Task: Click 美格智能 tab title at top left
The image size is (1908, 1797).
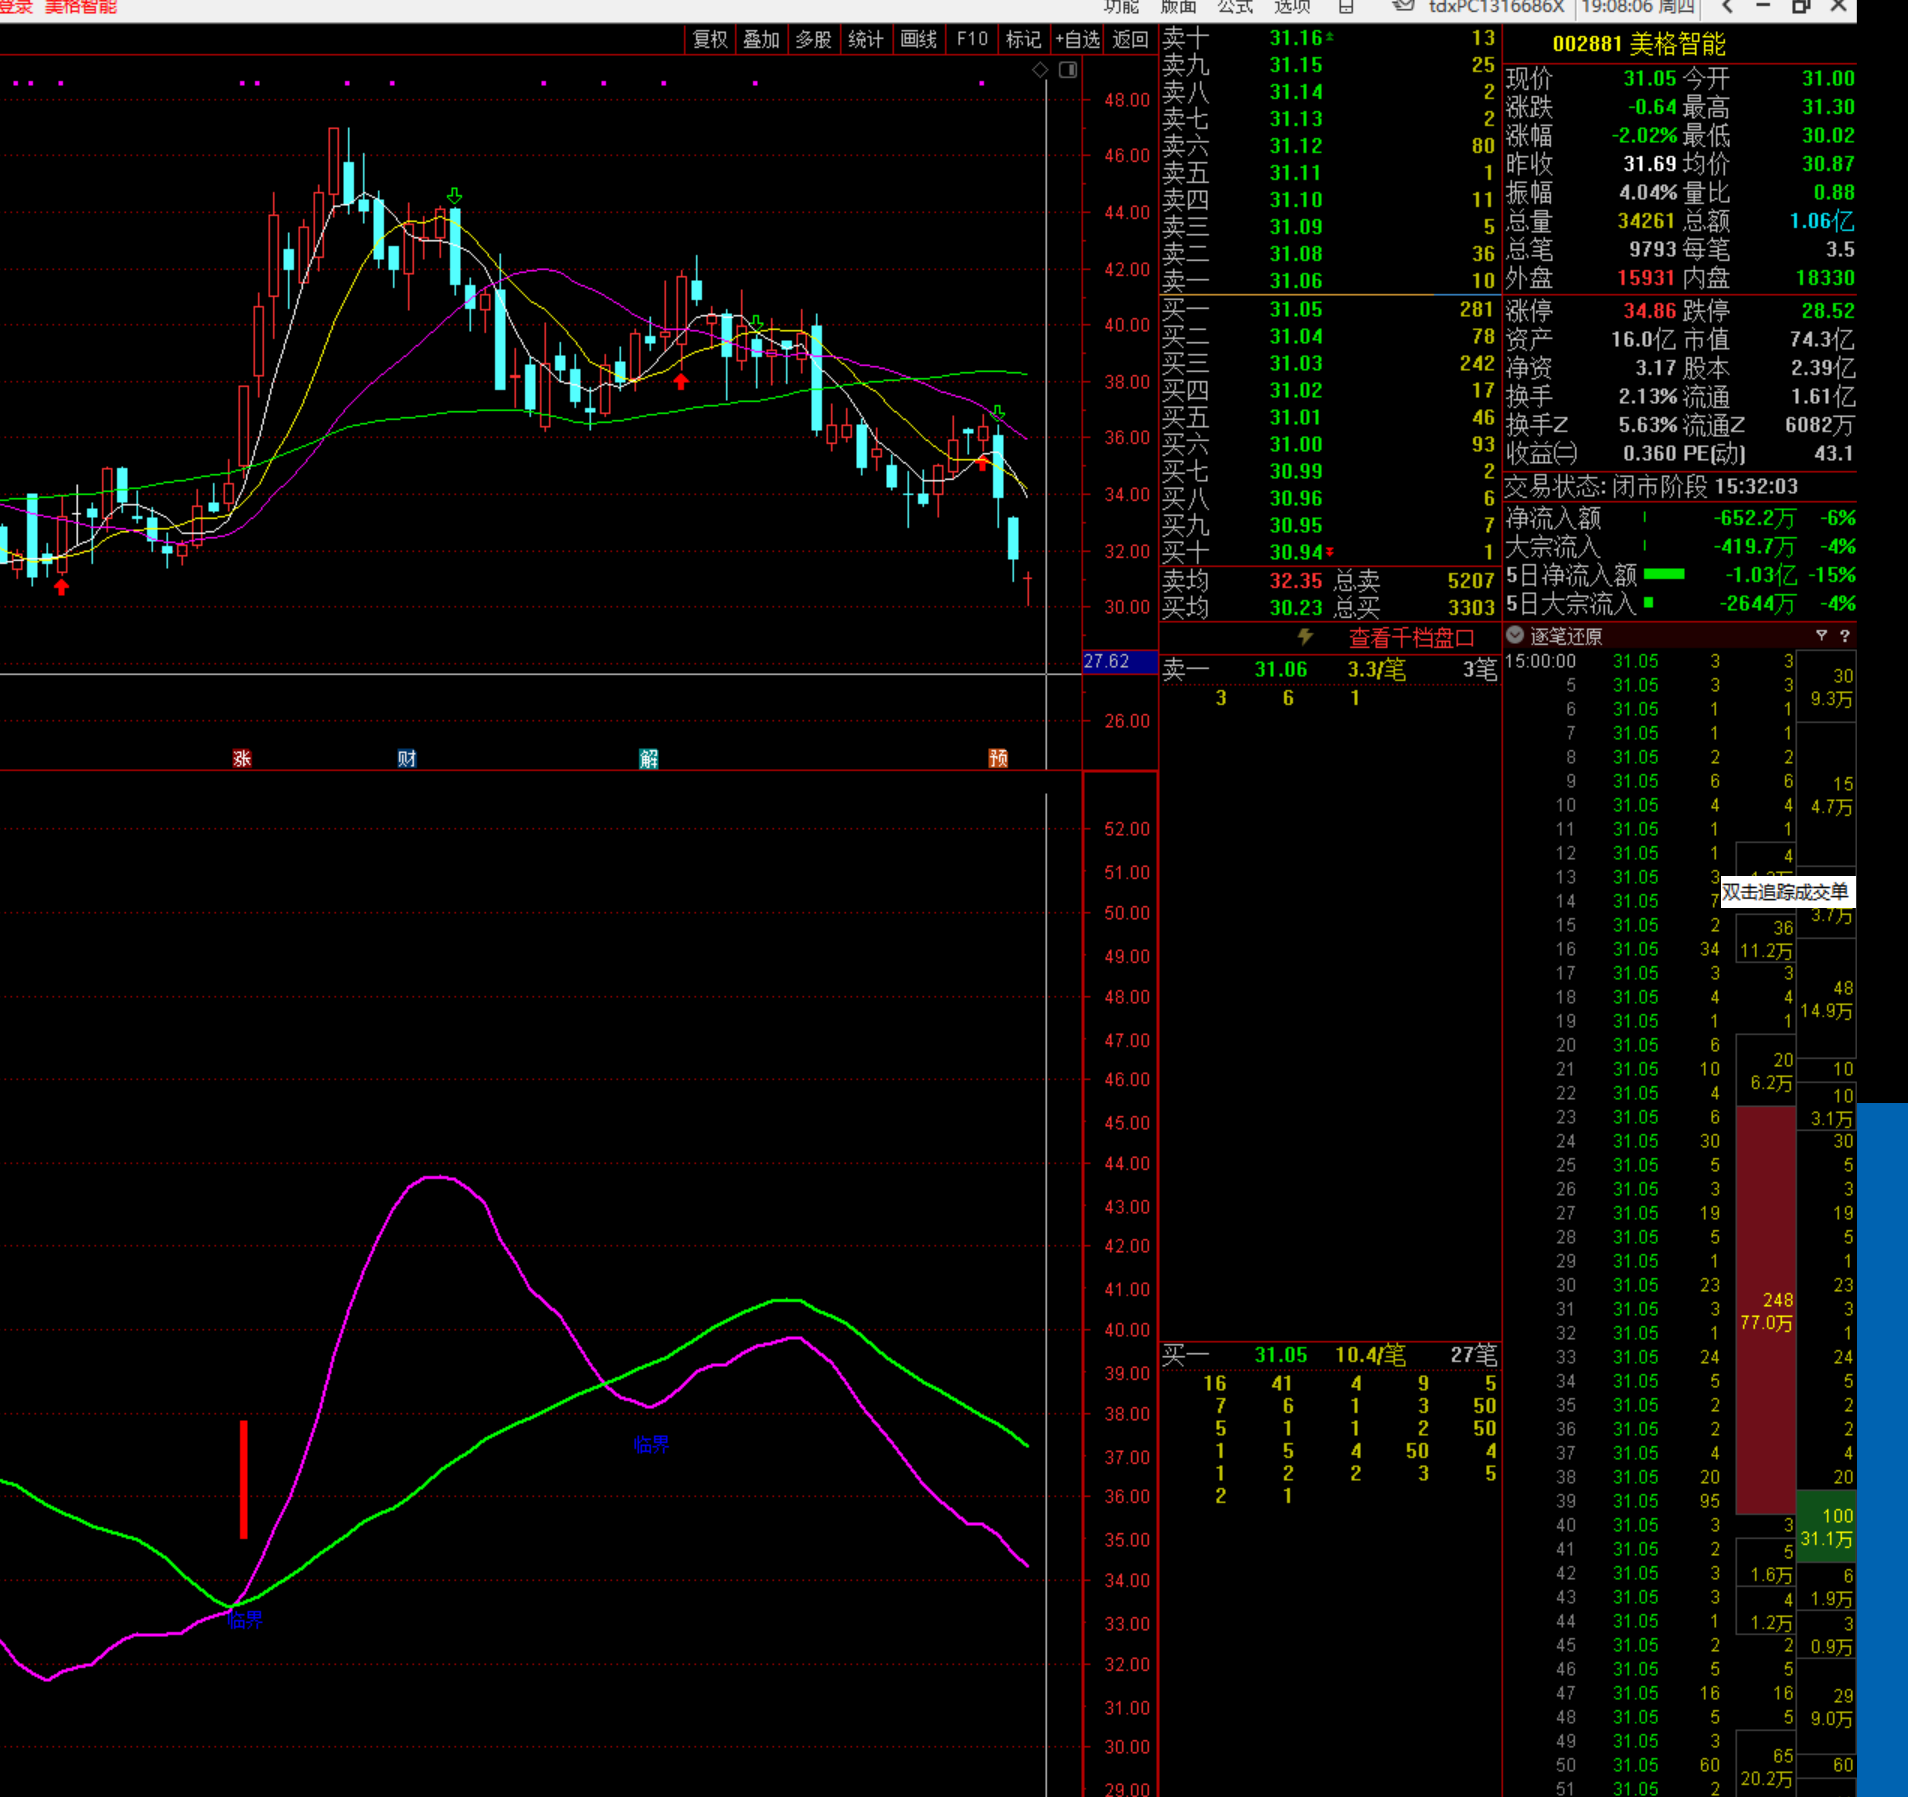Action: pos(81,7)
